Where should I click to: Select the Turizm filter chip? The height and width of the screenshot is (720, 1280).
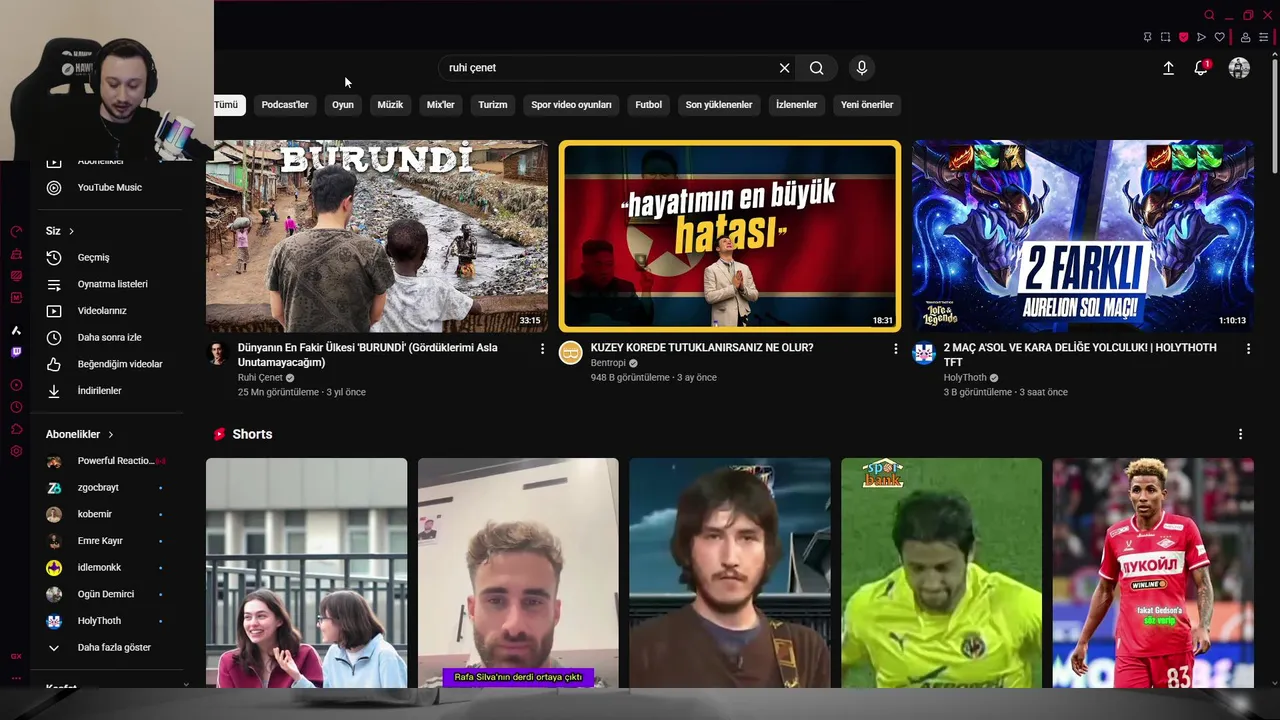click(x=493, y=105)
